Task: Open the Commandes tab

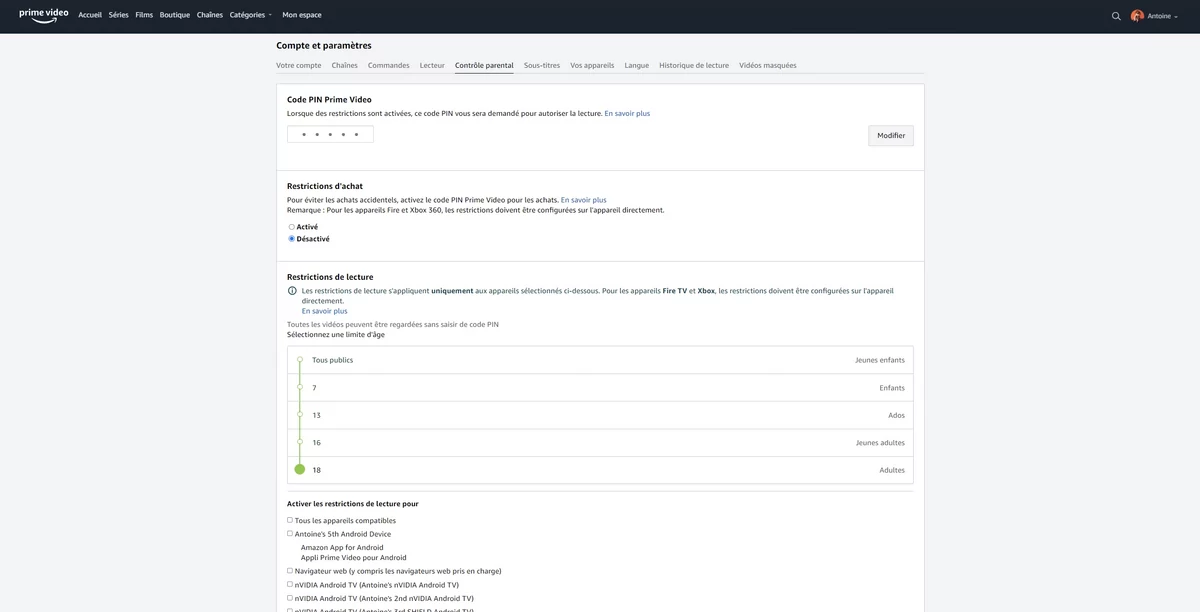Action: point(389,65)
